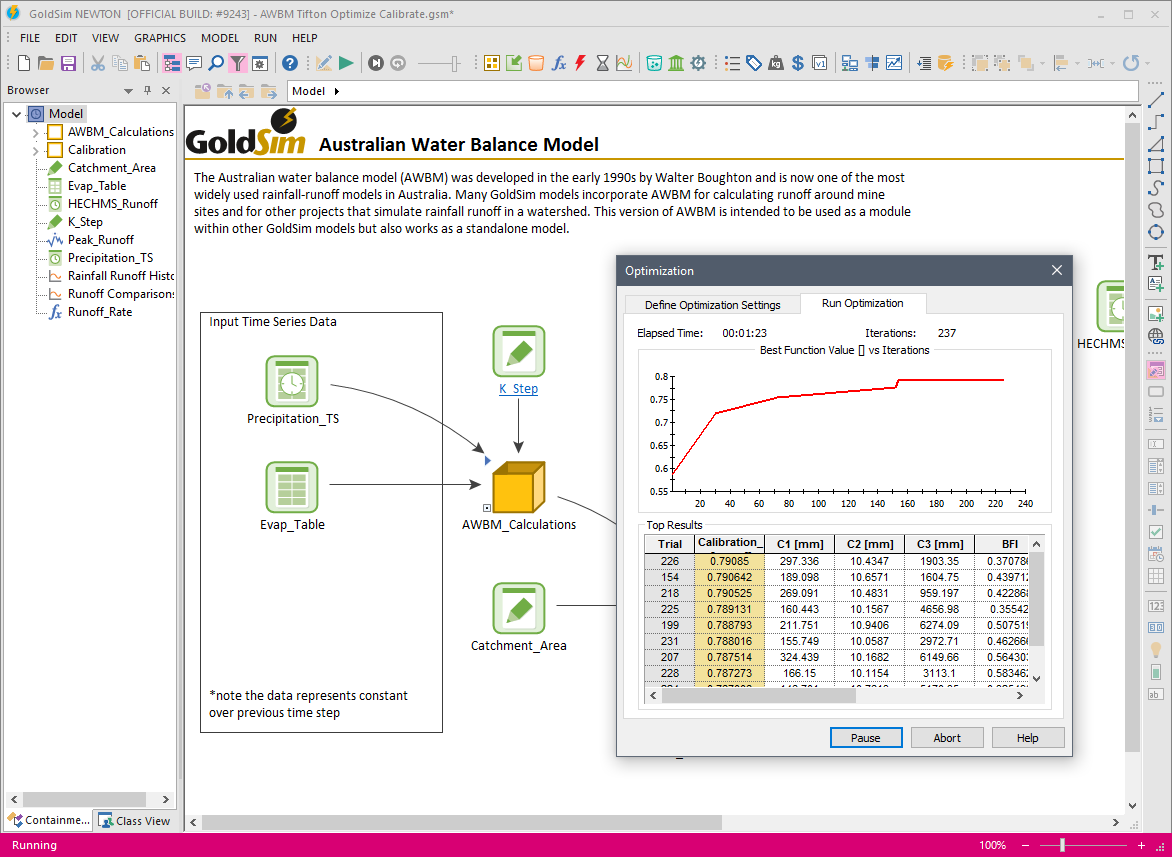Open the Find tool with the magnifier icon
The width and height of the screenshot is (1172, 857).
(x=214, y=63)
